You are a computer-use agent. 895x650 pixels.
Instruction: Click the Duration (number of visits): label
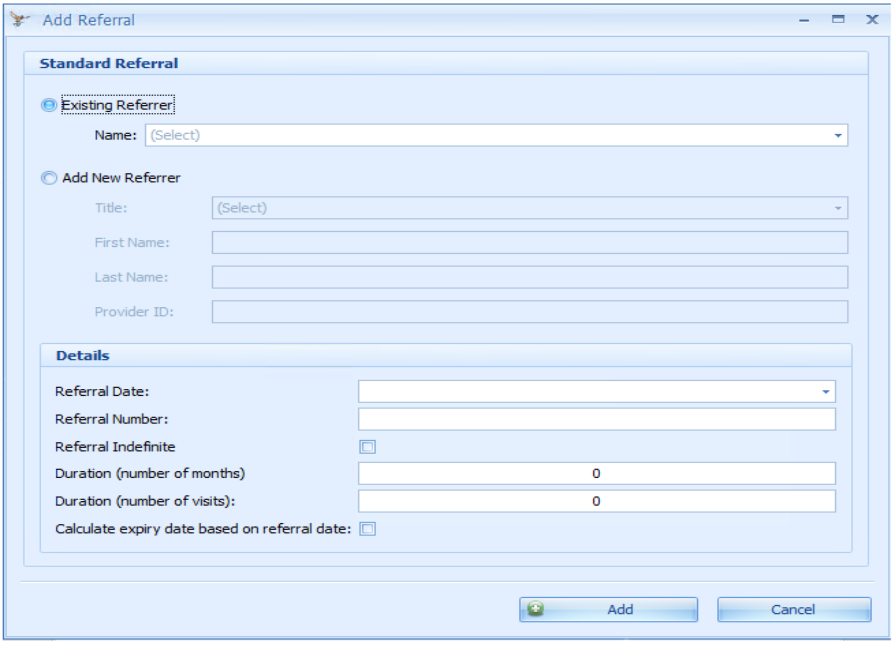click(x=145, y=502)
